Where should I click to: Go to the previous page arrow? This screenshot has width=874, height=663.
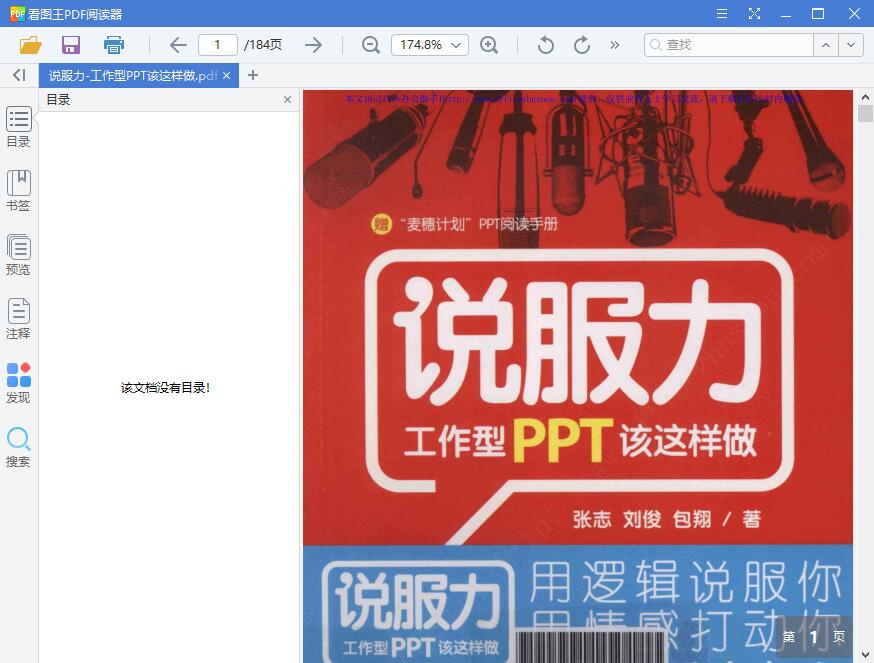coord(178,45)
